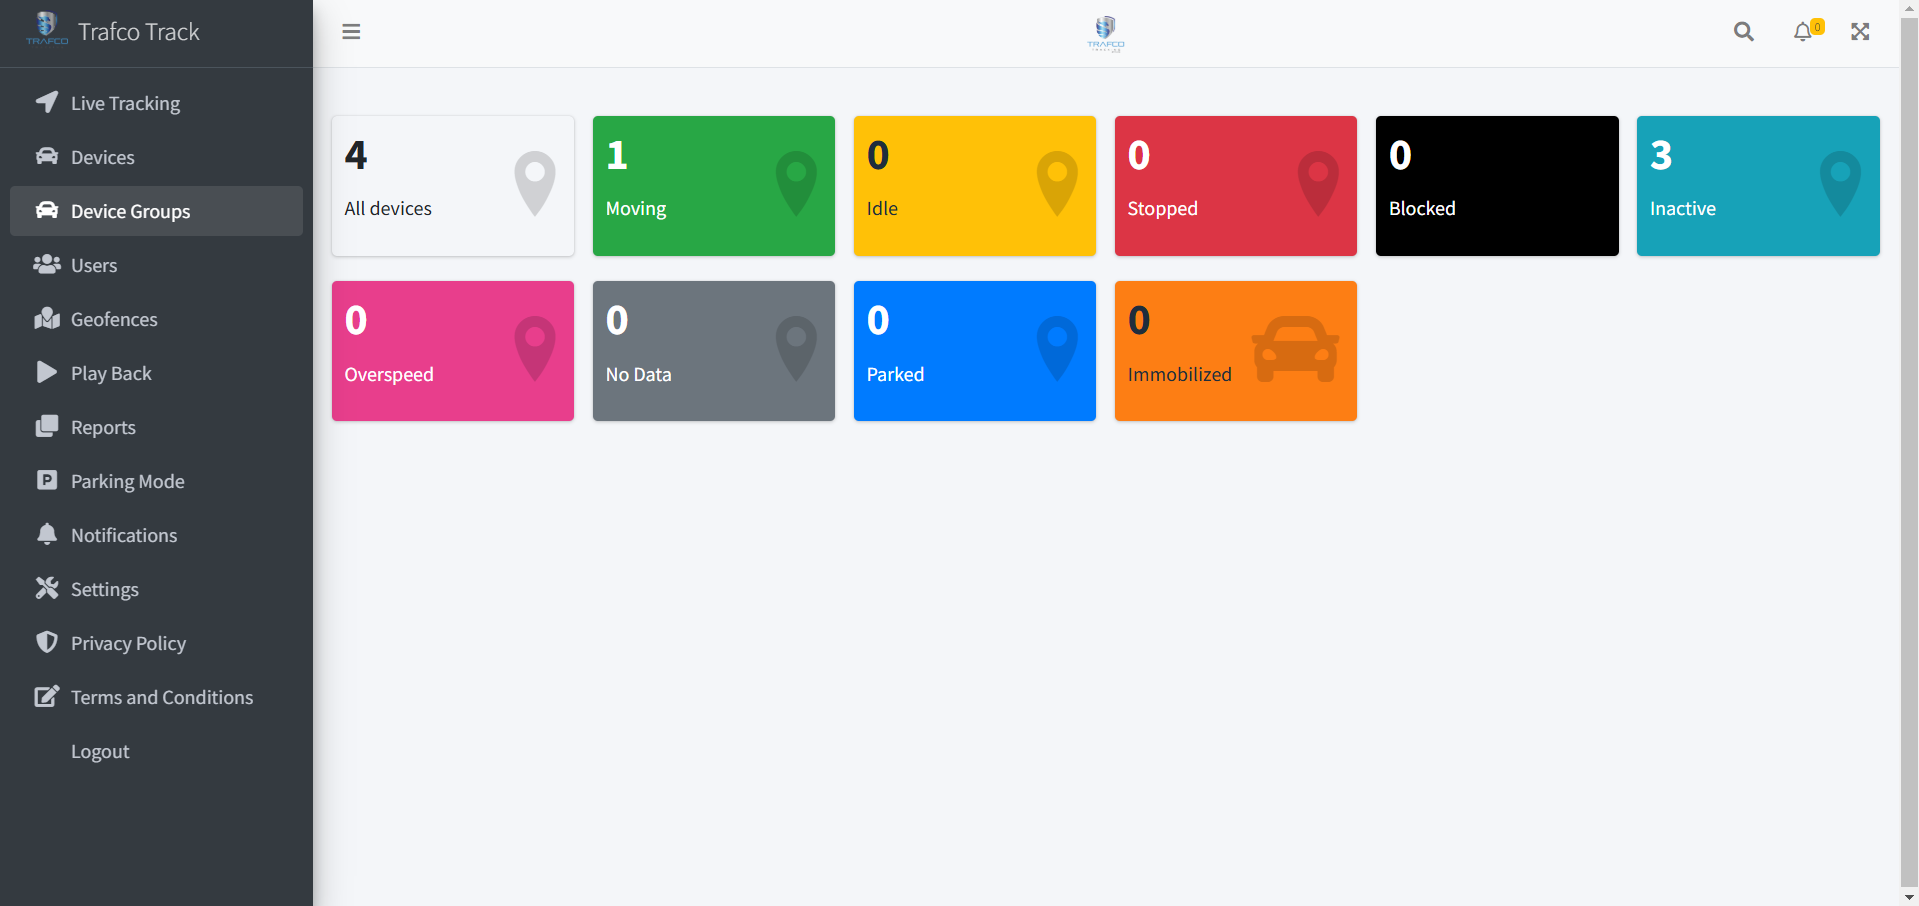This screenshot has width=1919, height=906.
Task: Open the Moving devices card
Action: click(x=713, y=186)
